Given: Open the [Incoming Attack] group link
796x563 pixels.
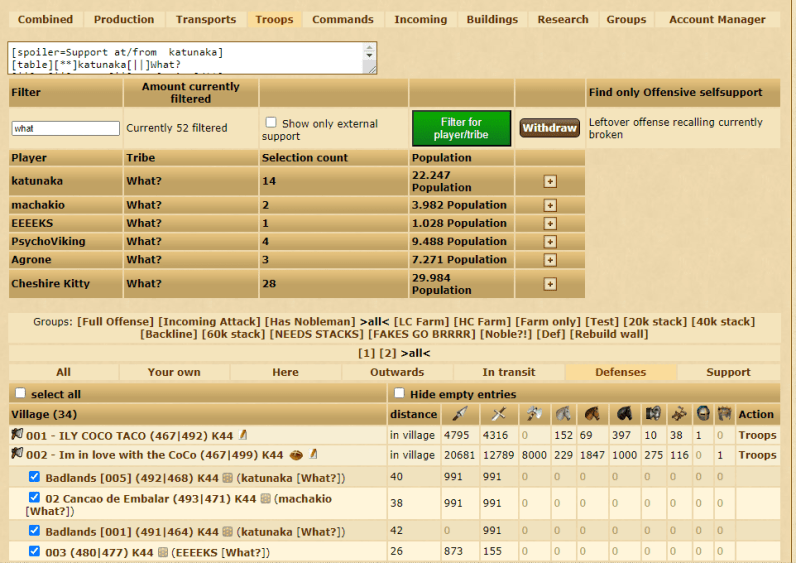Looking at the screenshot, I should tap(209, 321).
